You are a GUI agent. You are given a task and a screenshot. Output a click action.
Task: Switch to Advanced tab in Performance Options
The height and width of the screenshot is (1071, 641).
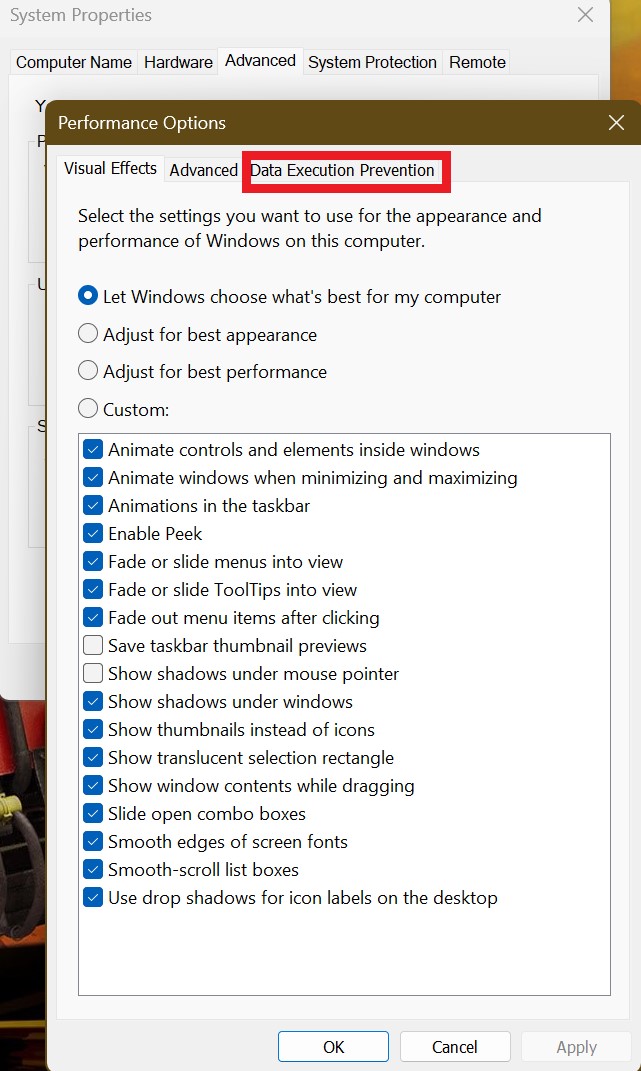click(x=203, y=170)
